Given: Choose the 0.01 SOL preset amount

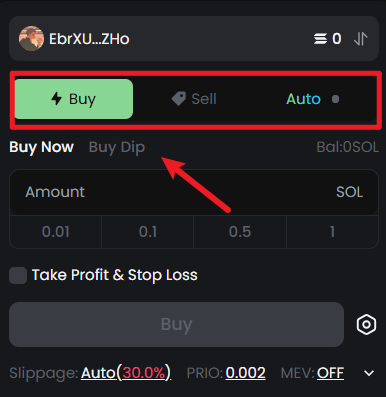Looking at the screenshot, I should click(56, 232).
